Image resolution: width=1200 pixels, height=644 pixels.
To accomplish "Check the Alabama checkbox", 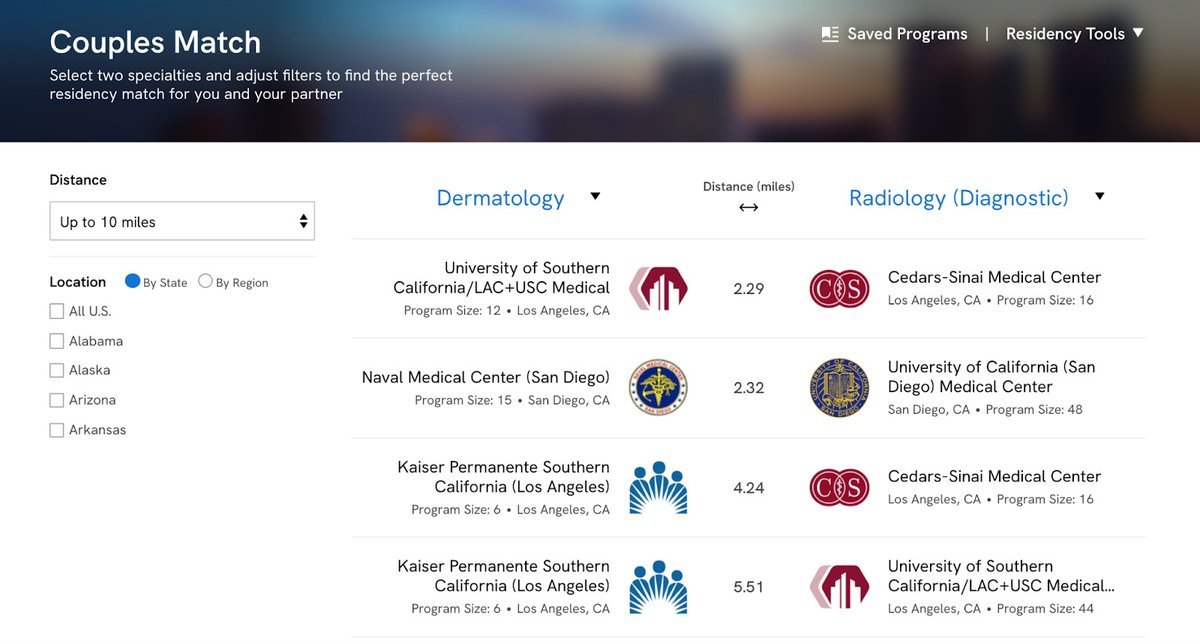I will pyautogui.click(x=57, y=341).
